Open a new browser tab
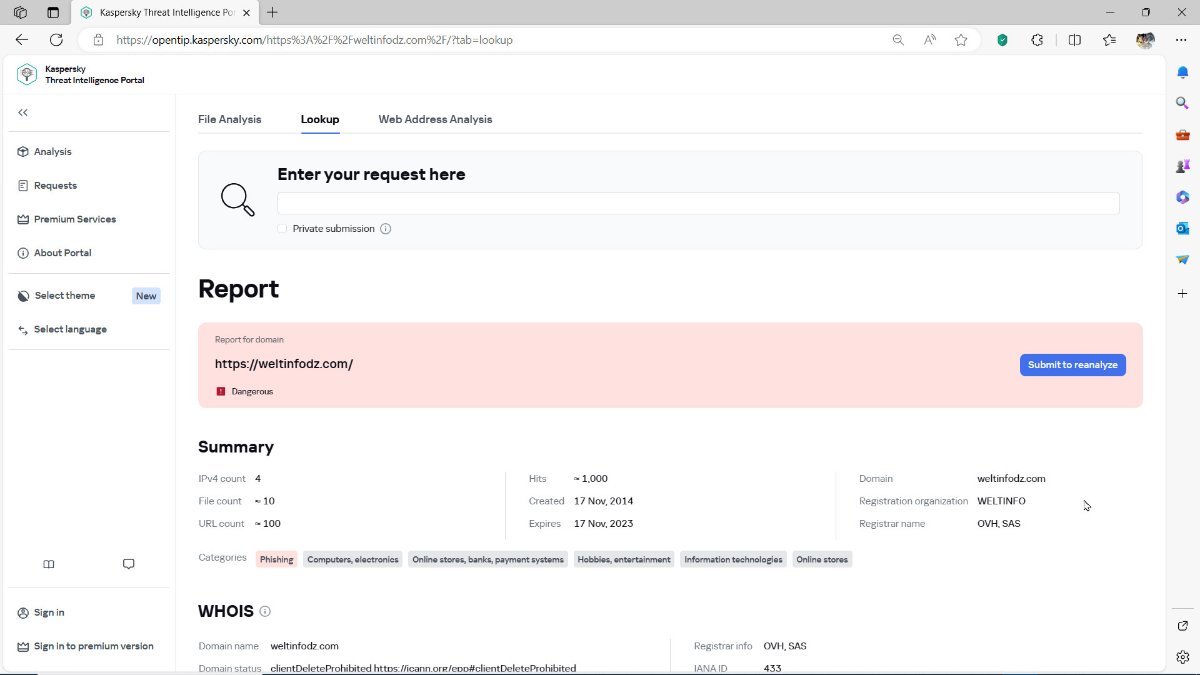The height and width of the screenshot is (675, 1200). pos(272,12)
